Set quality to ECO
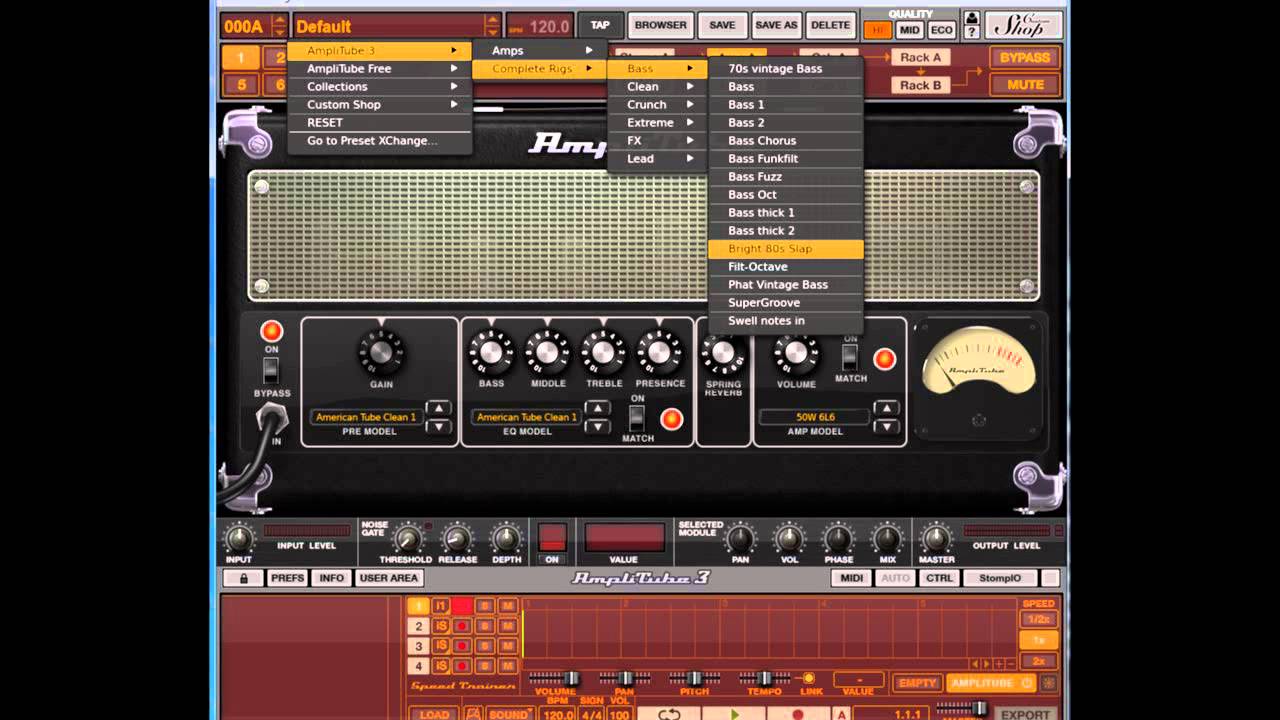 [941, 30]
